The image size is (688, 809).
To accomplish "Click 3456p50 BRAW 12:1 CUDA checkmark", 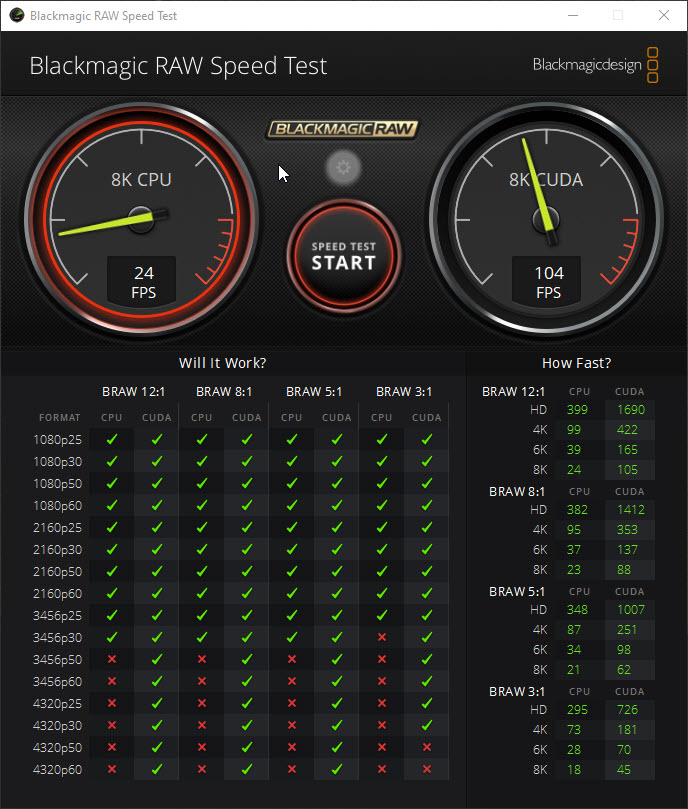I will tap(157, 660).
